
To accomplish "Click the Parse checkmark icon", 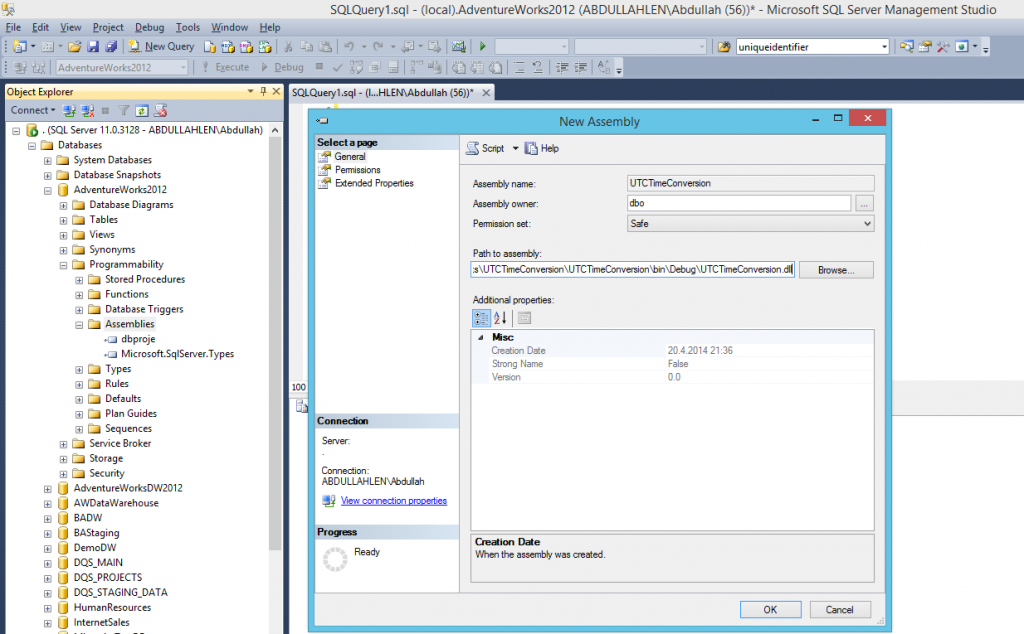I will [338, 67].
